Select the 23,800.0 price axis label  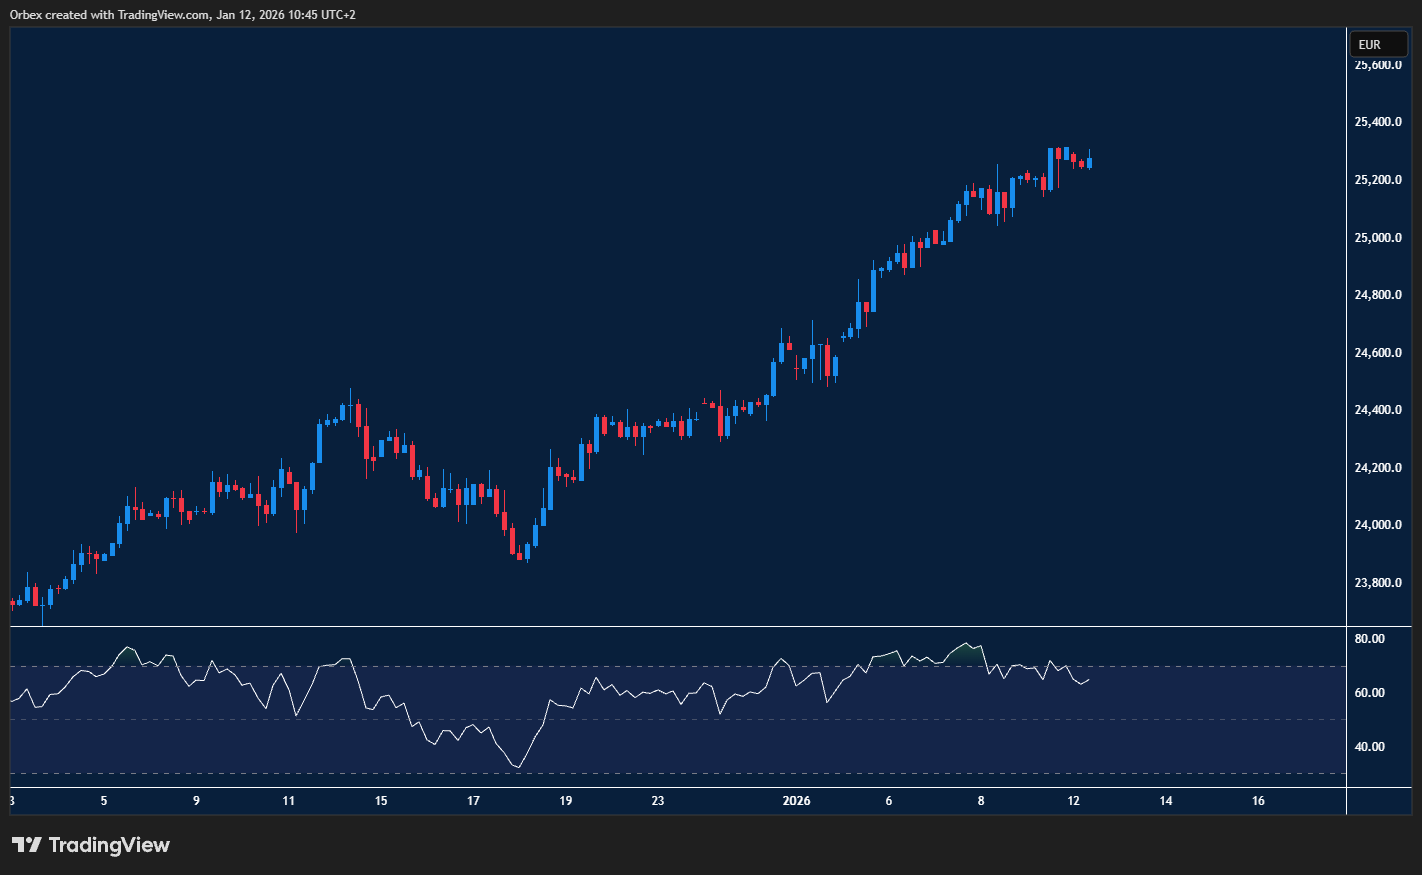(x=1377, y=583)
